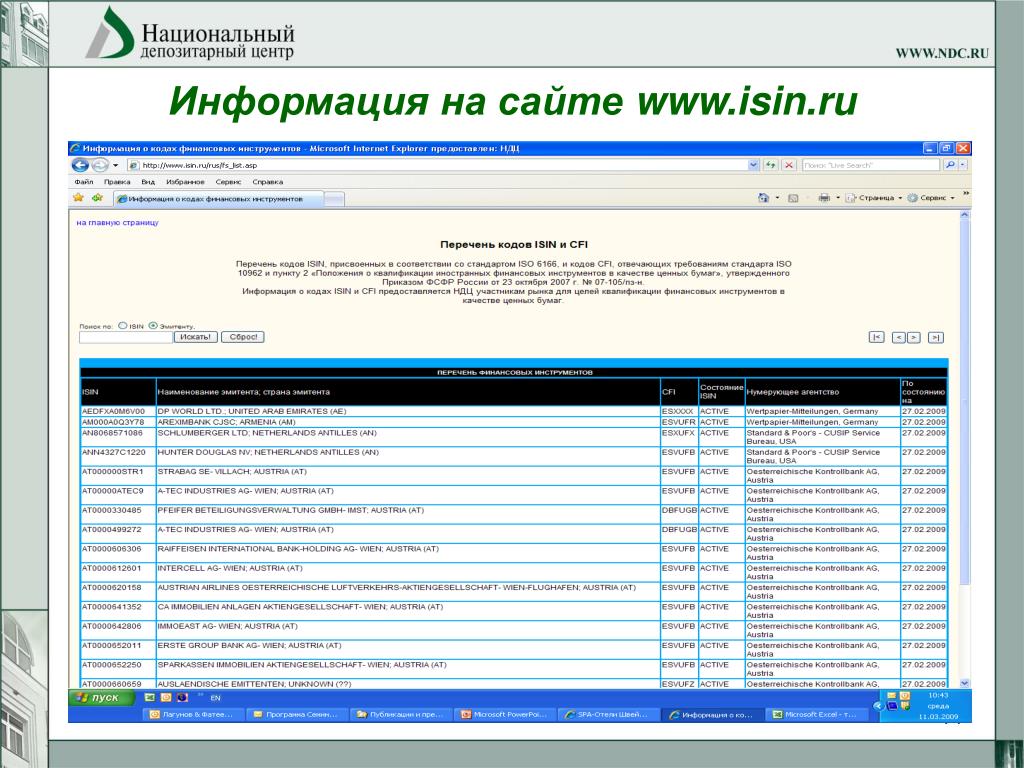This screenshot has height=768, width=1024.
Task: Switch to Microsoft PowerPoi... taskbar item
Action: click(x=505, y=714)
